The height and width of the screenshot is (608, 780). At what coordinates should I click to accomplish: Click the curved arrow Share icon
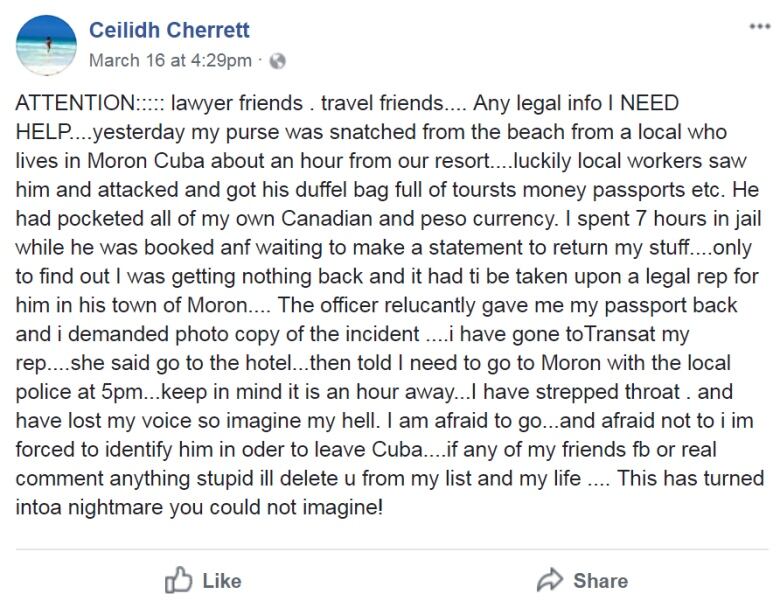[x=550, y=580]
